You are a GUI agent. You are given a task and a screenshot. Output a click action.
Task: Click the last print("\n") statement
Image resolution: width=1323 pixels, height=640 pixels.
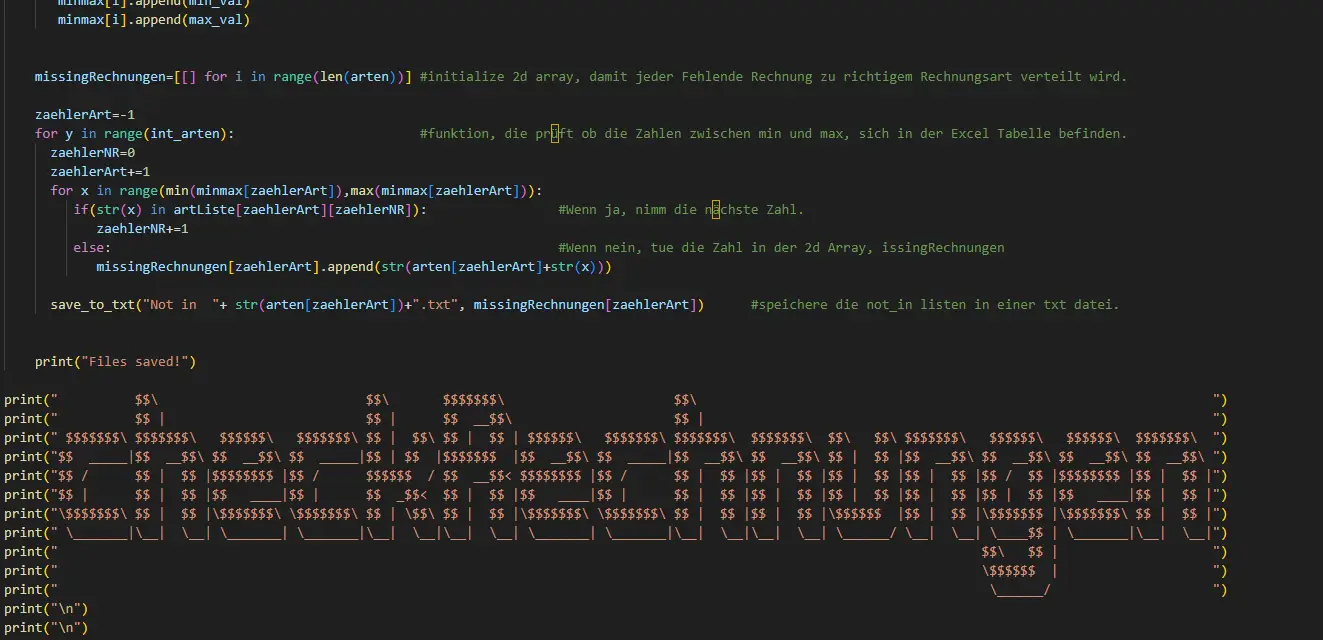(46, 627)
